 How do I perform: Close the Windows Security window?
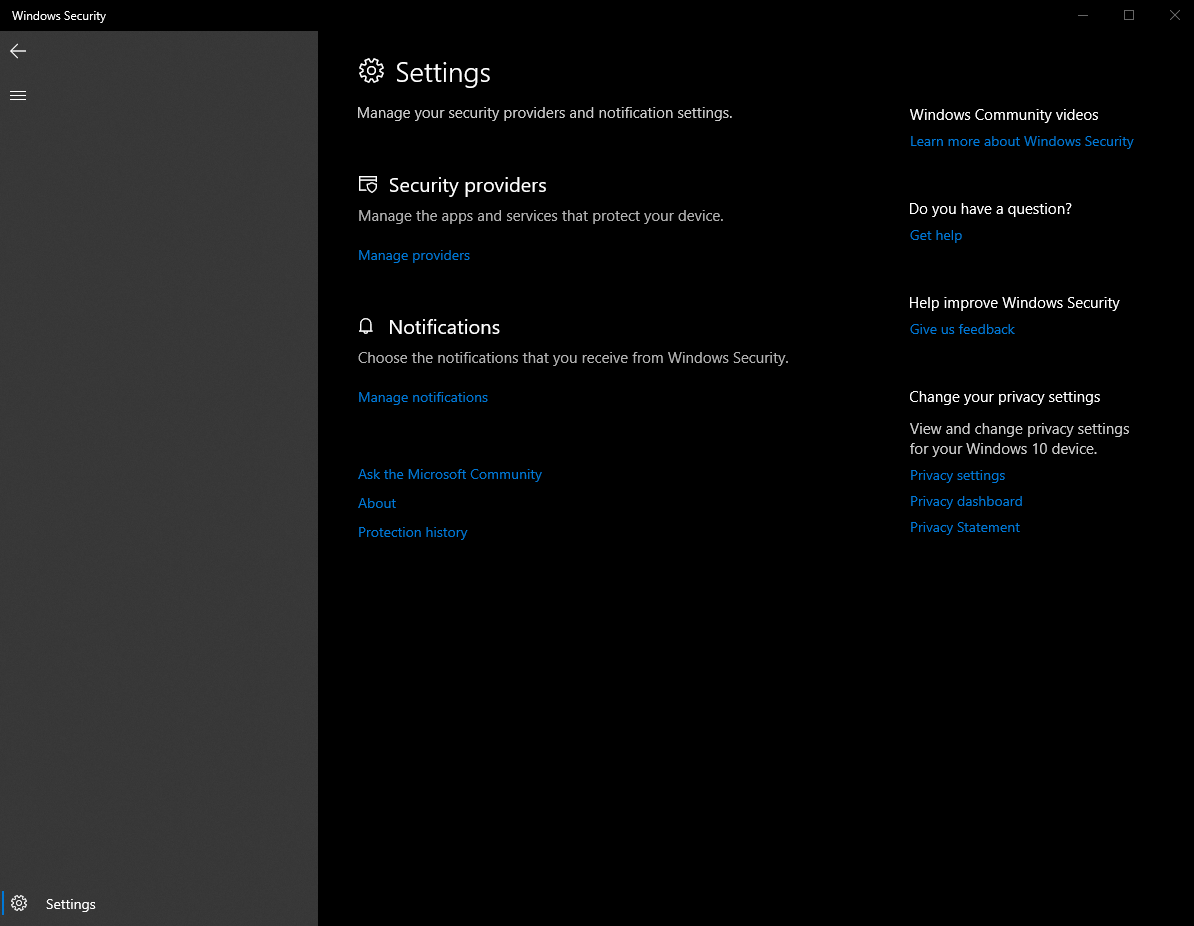(1174, 15)
